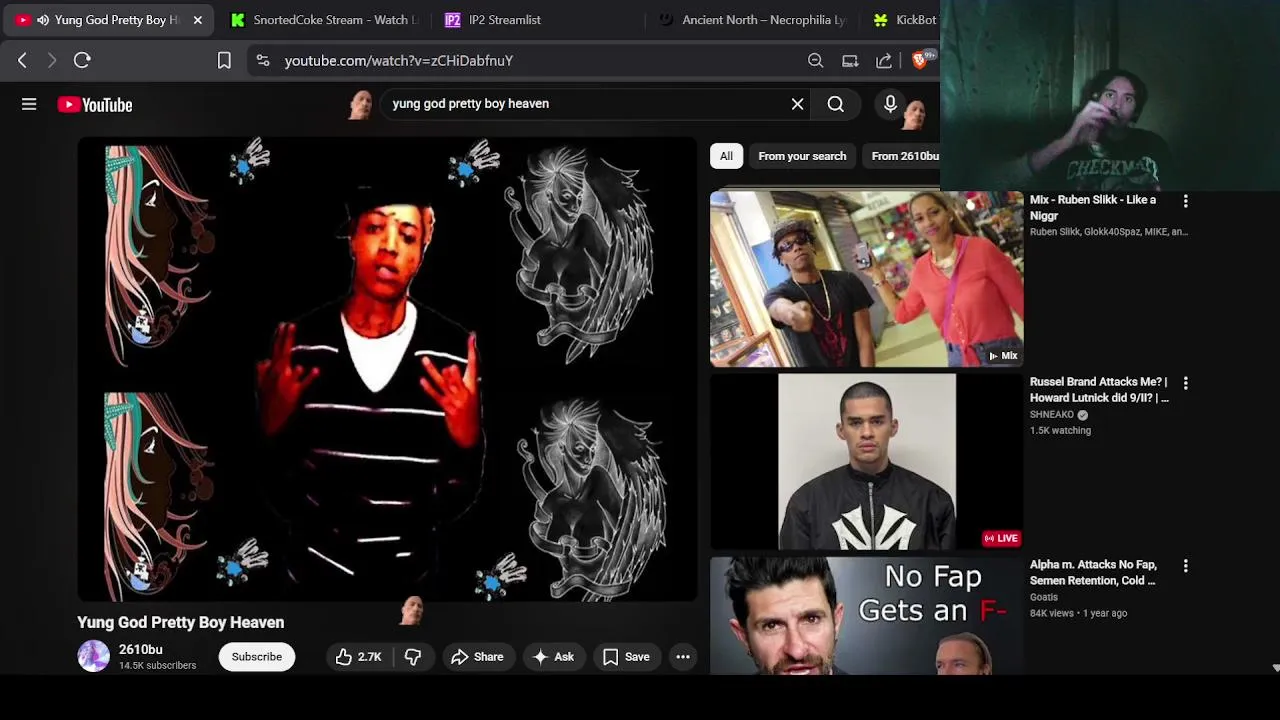Open YouTube hamburger guide menu
Viewport: 1280px width, 720px height.
29,104
